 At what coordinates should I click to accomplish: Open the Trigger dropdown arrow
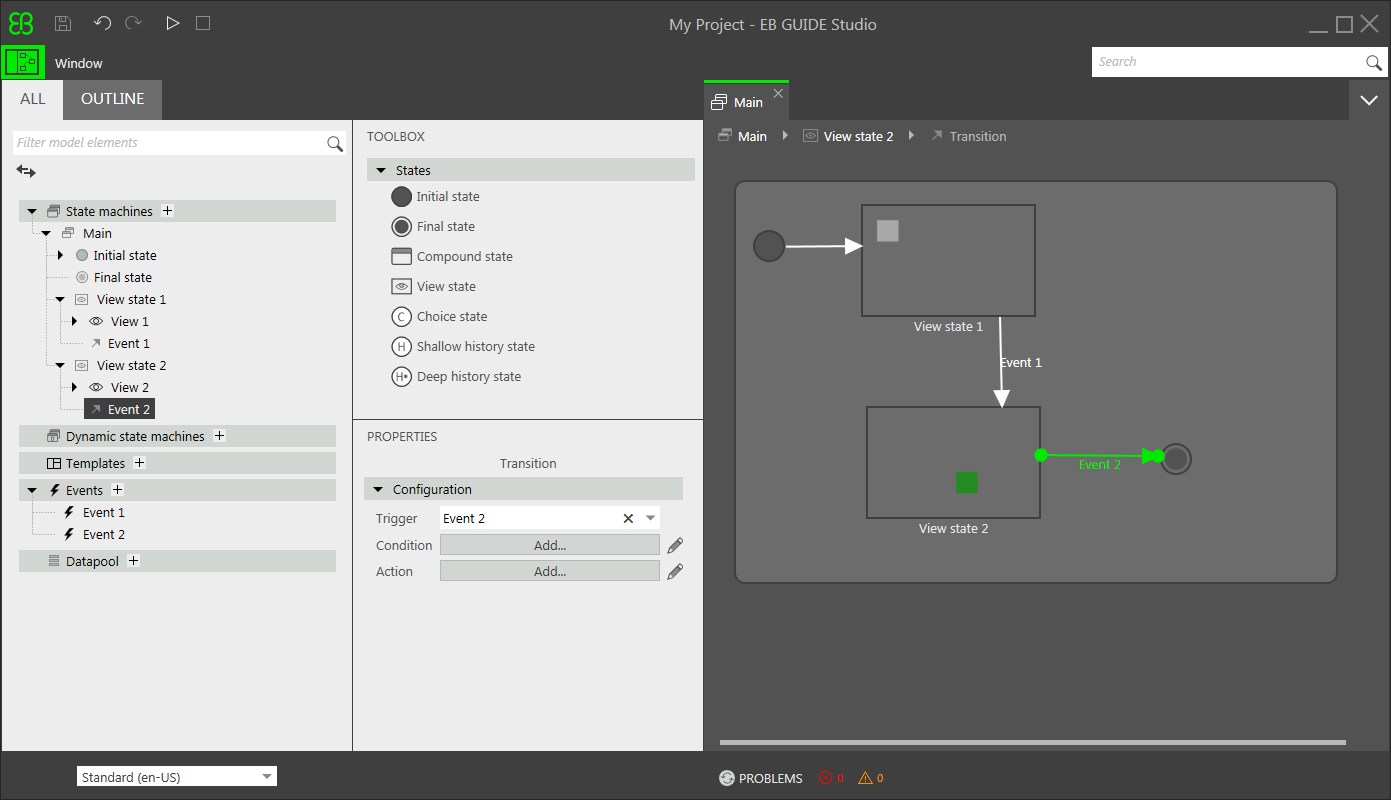(650, 518)
